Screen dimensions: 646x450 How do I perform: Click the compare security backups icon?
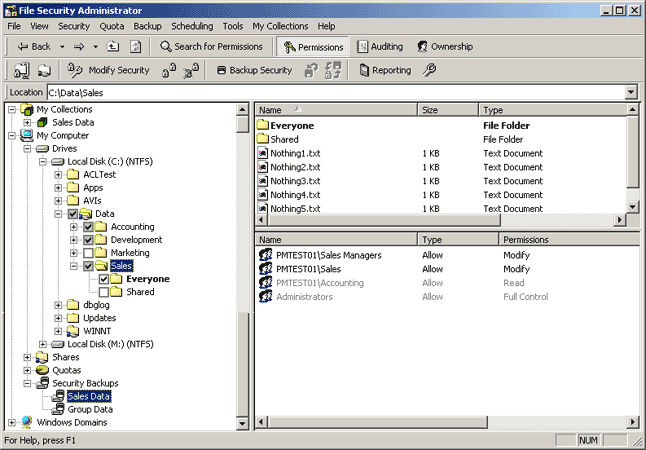click(x=333, y=70)
